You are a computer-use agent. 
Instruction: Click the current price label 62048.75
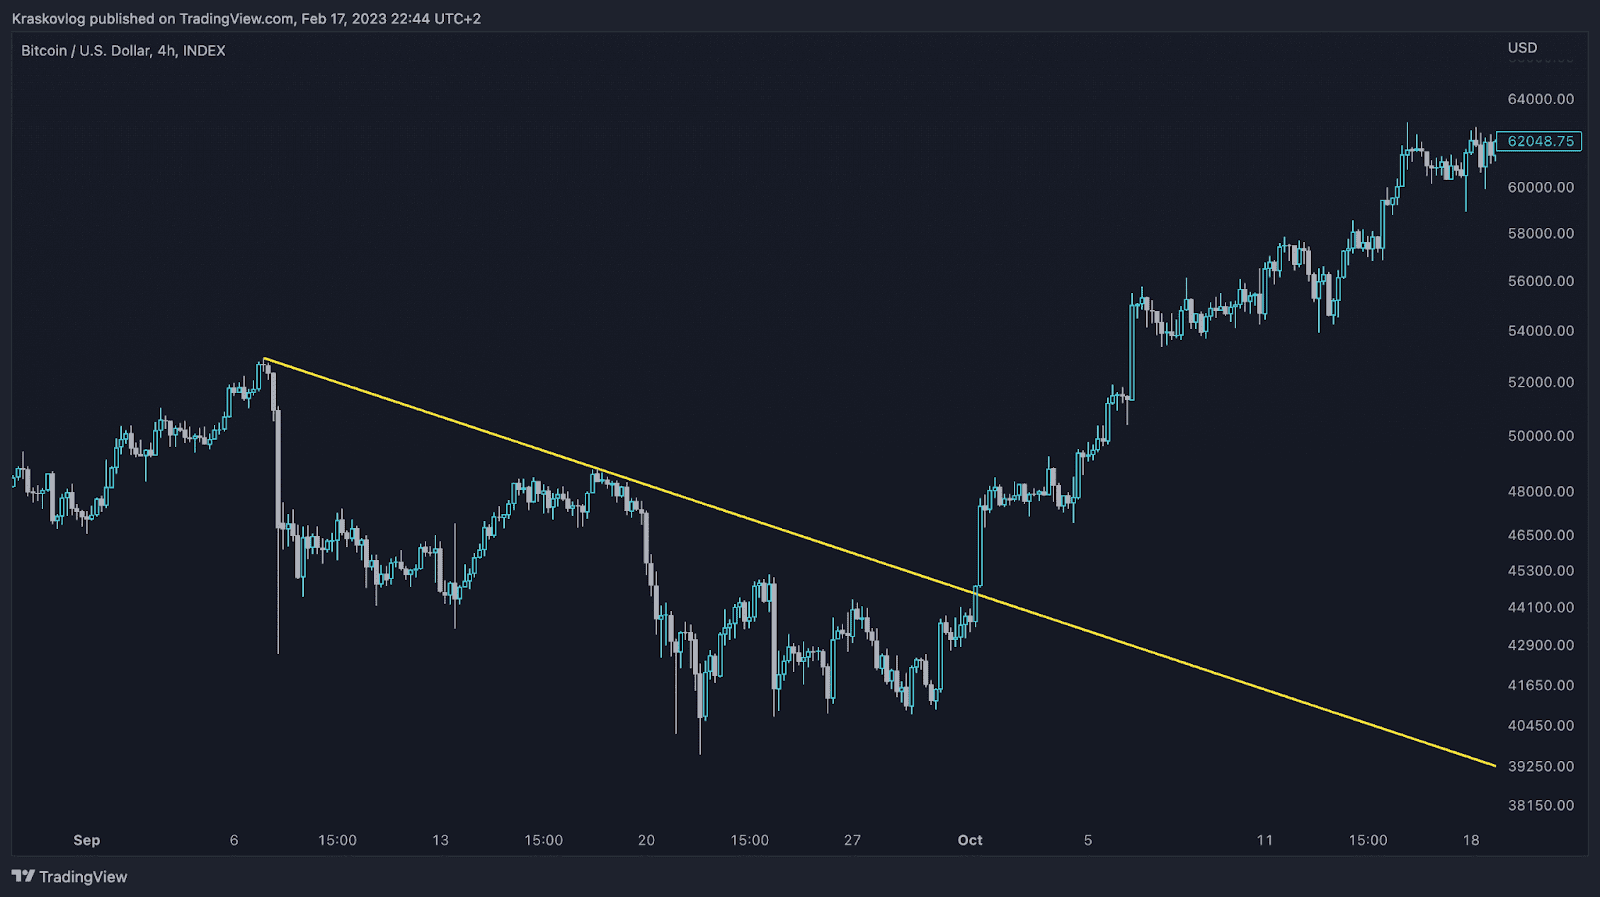pos(1540,141)
